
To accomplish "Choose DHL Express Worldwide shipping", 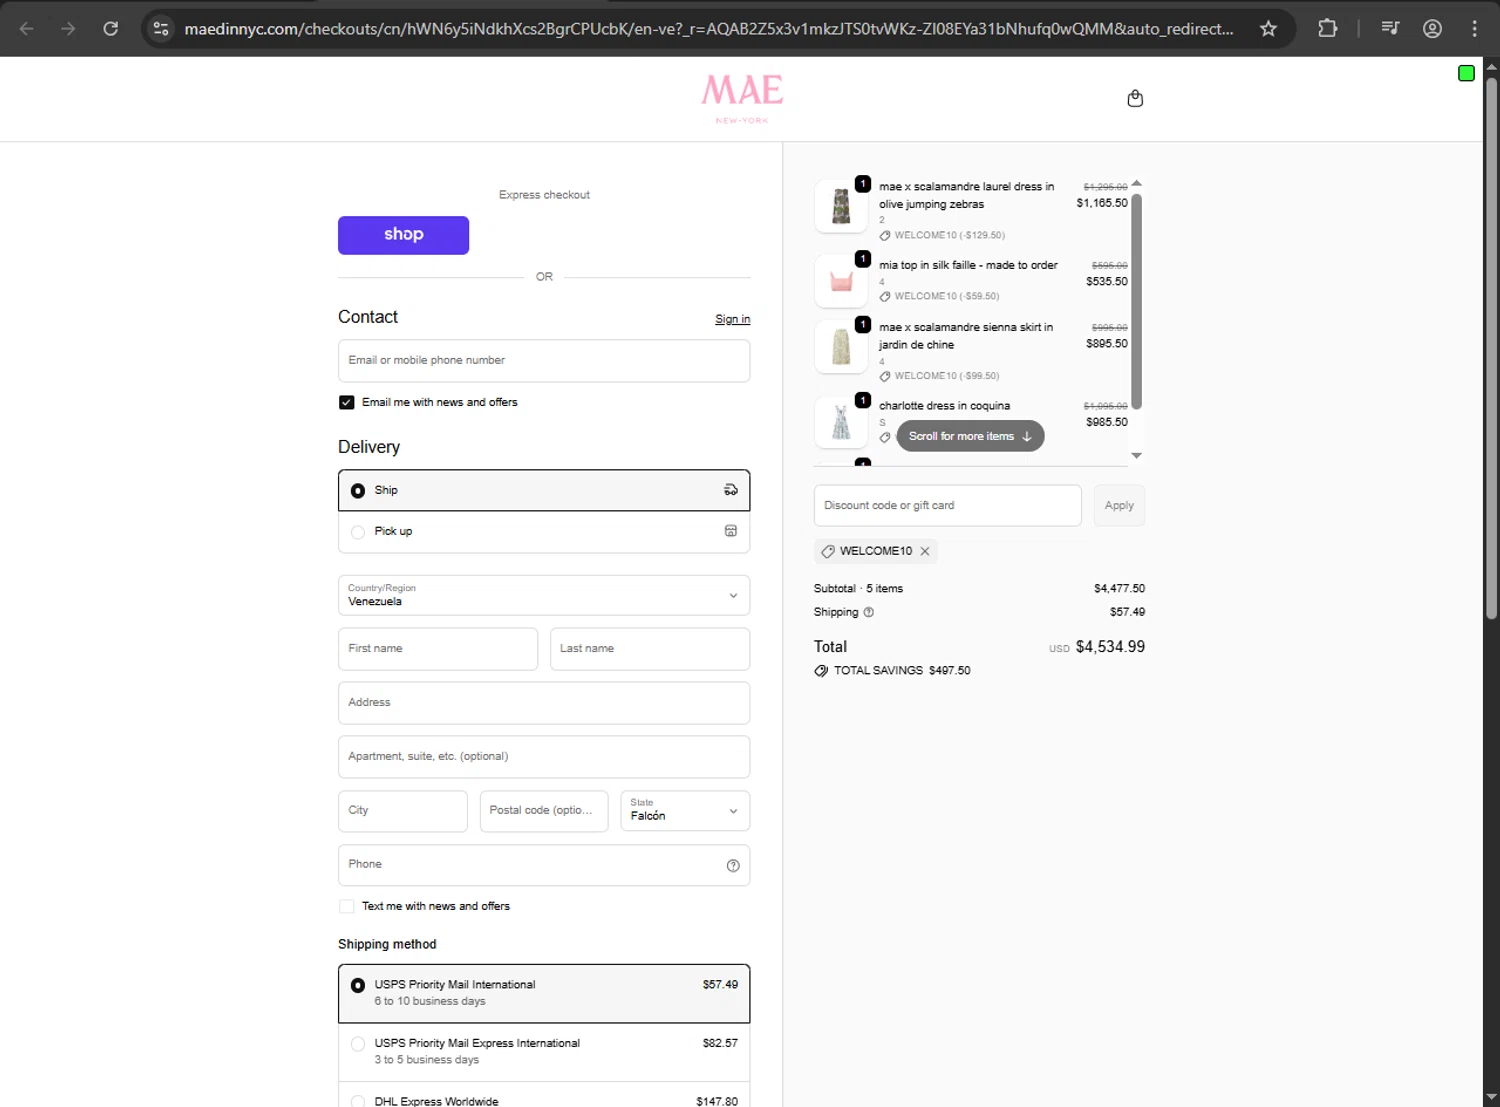I will [x=544, y=1096].
